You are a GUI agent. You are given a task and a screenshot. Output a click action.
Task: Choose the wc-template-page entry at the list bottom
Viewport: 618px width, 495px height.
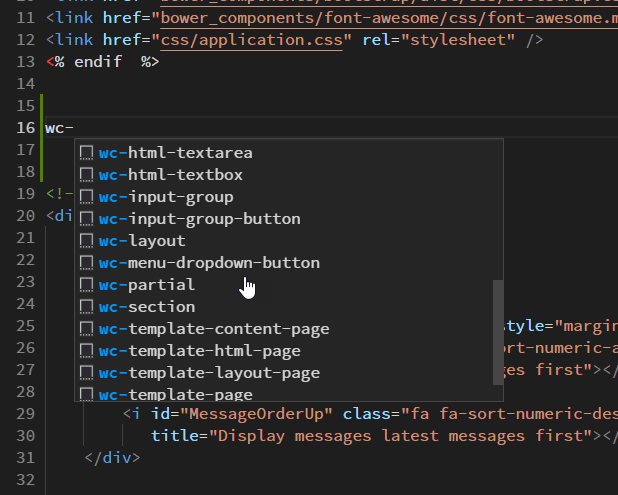[x=284, y=393]
